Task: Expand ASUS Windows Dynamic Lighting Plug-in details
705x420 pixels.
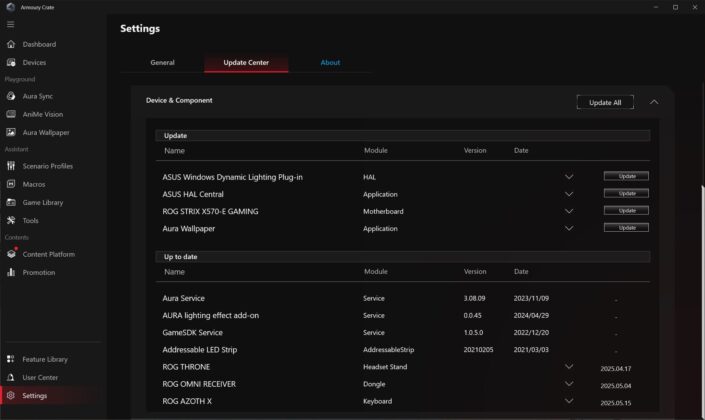Action: coord(569,177)
